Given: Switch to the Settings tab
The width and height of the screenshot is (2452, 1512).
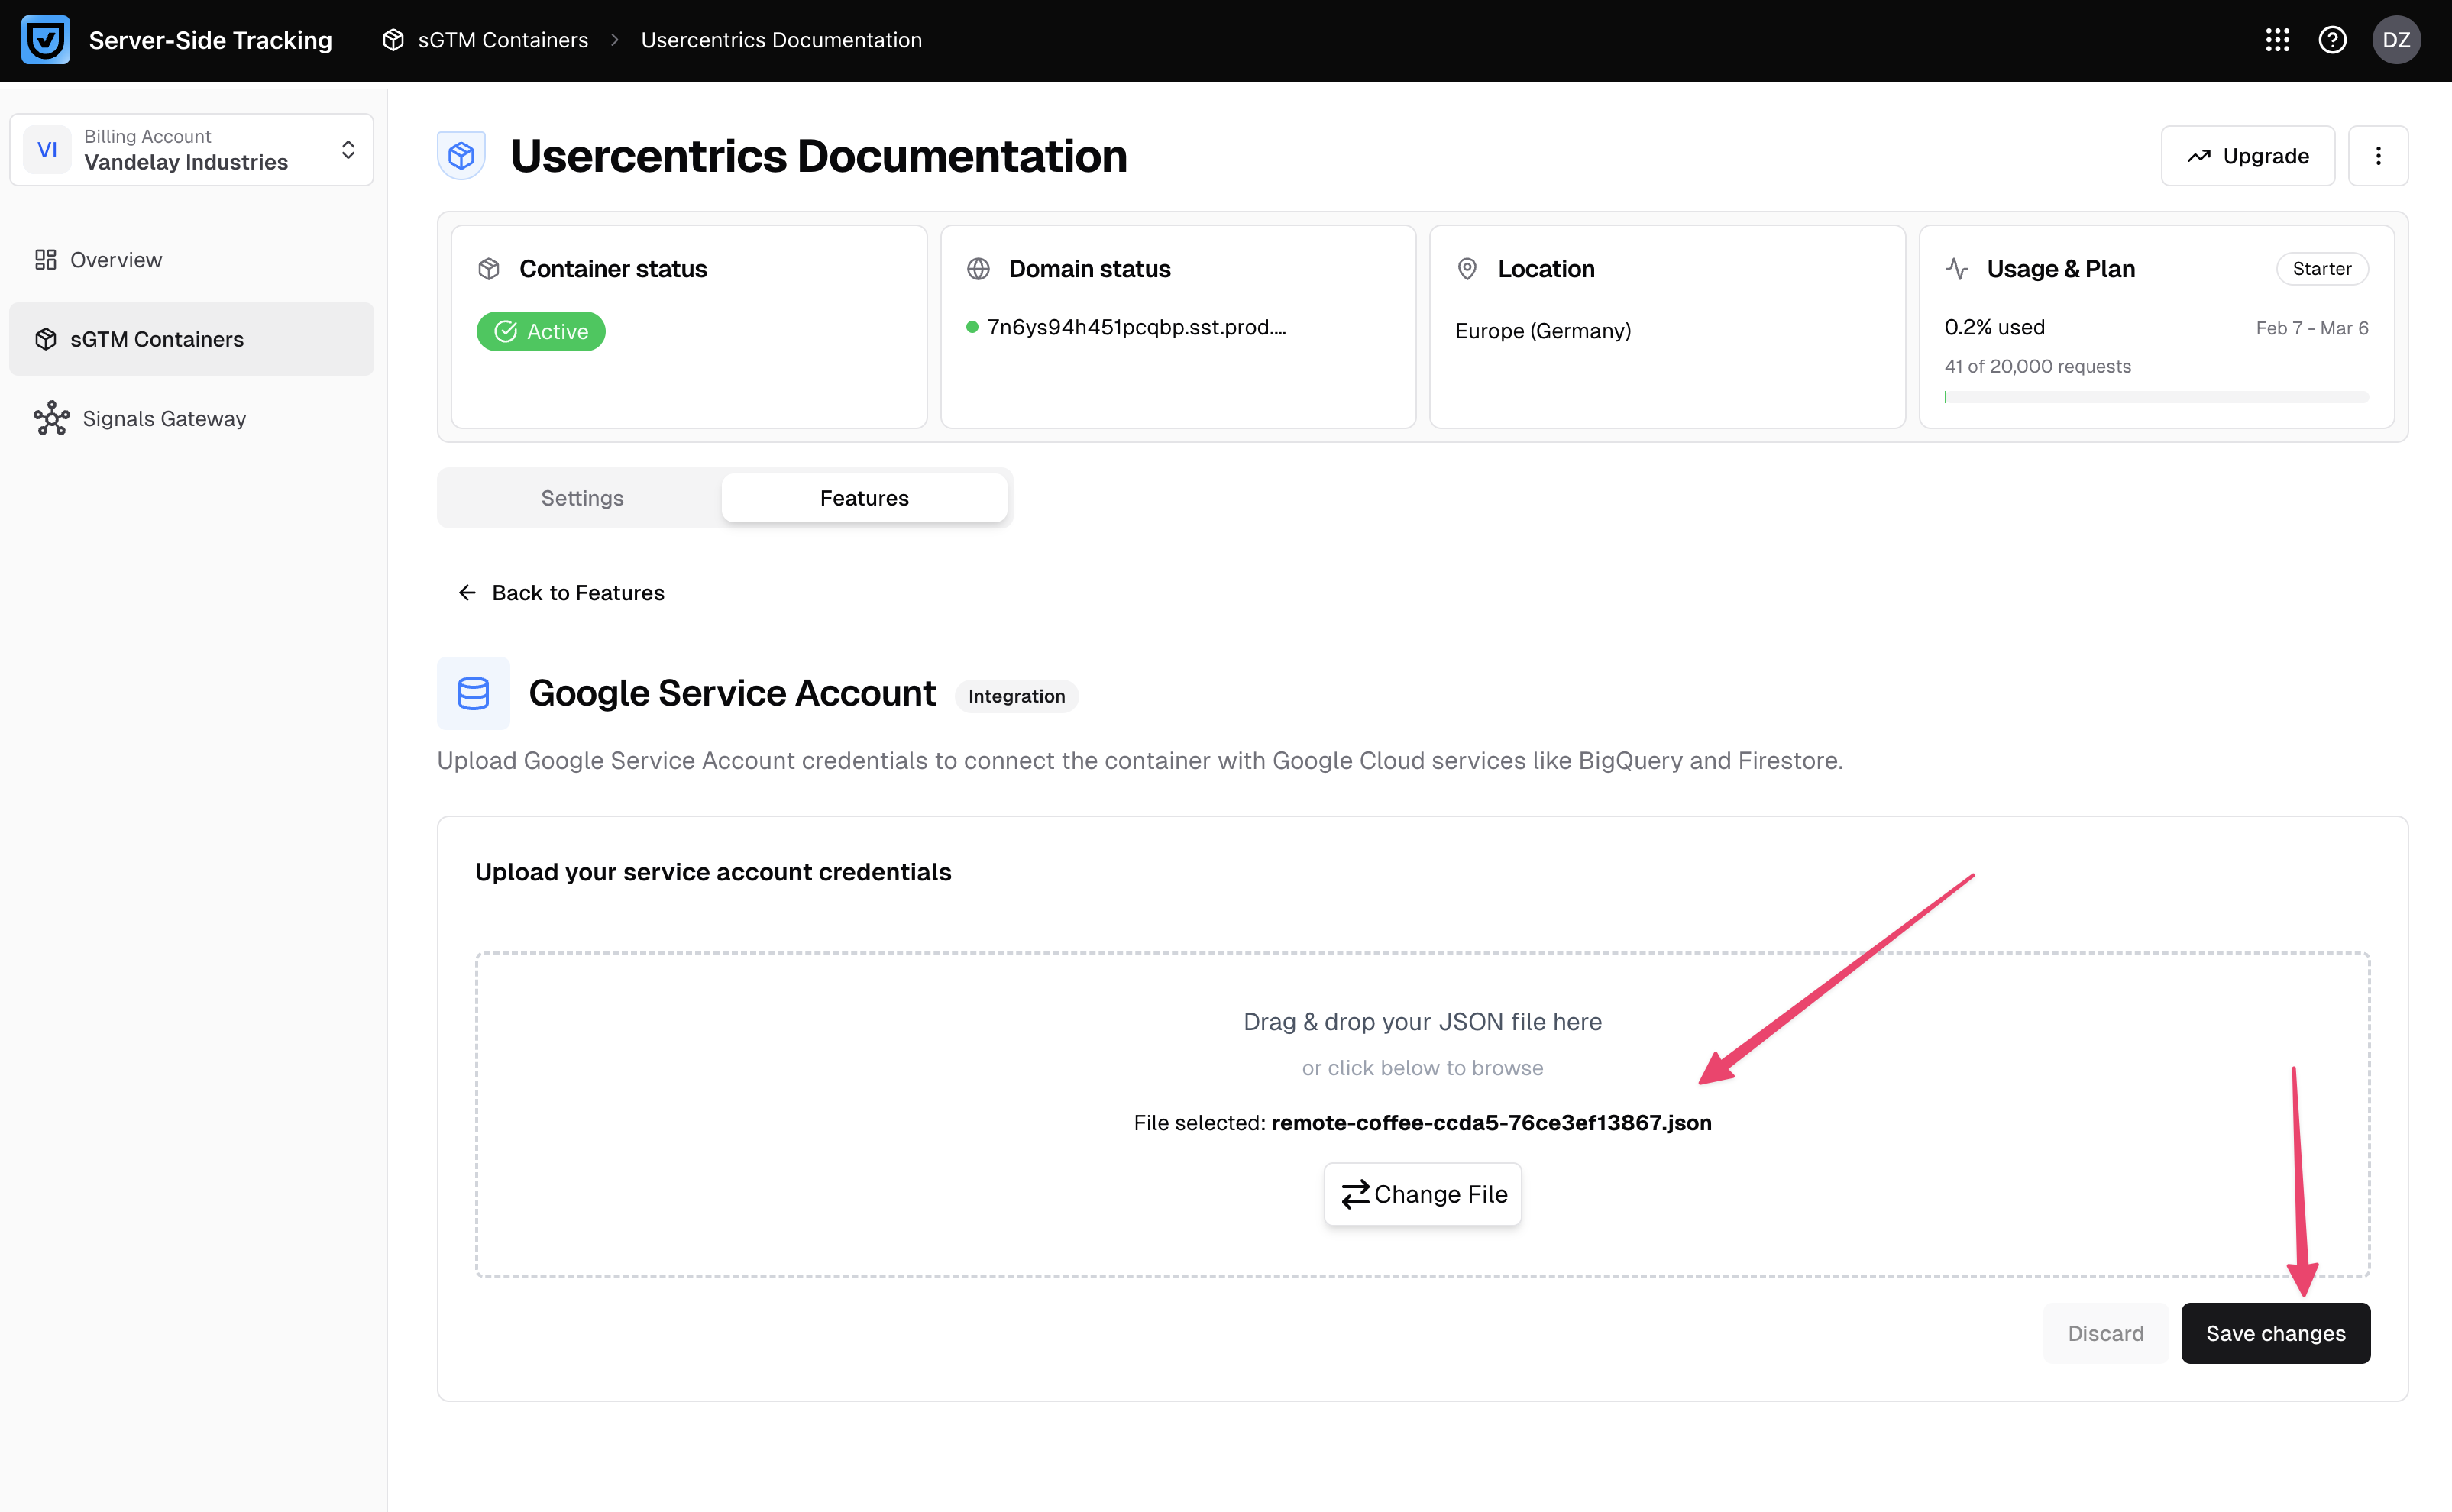Looking at the screenshot, I should pyautogui.click(x=582, y=498).
